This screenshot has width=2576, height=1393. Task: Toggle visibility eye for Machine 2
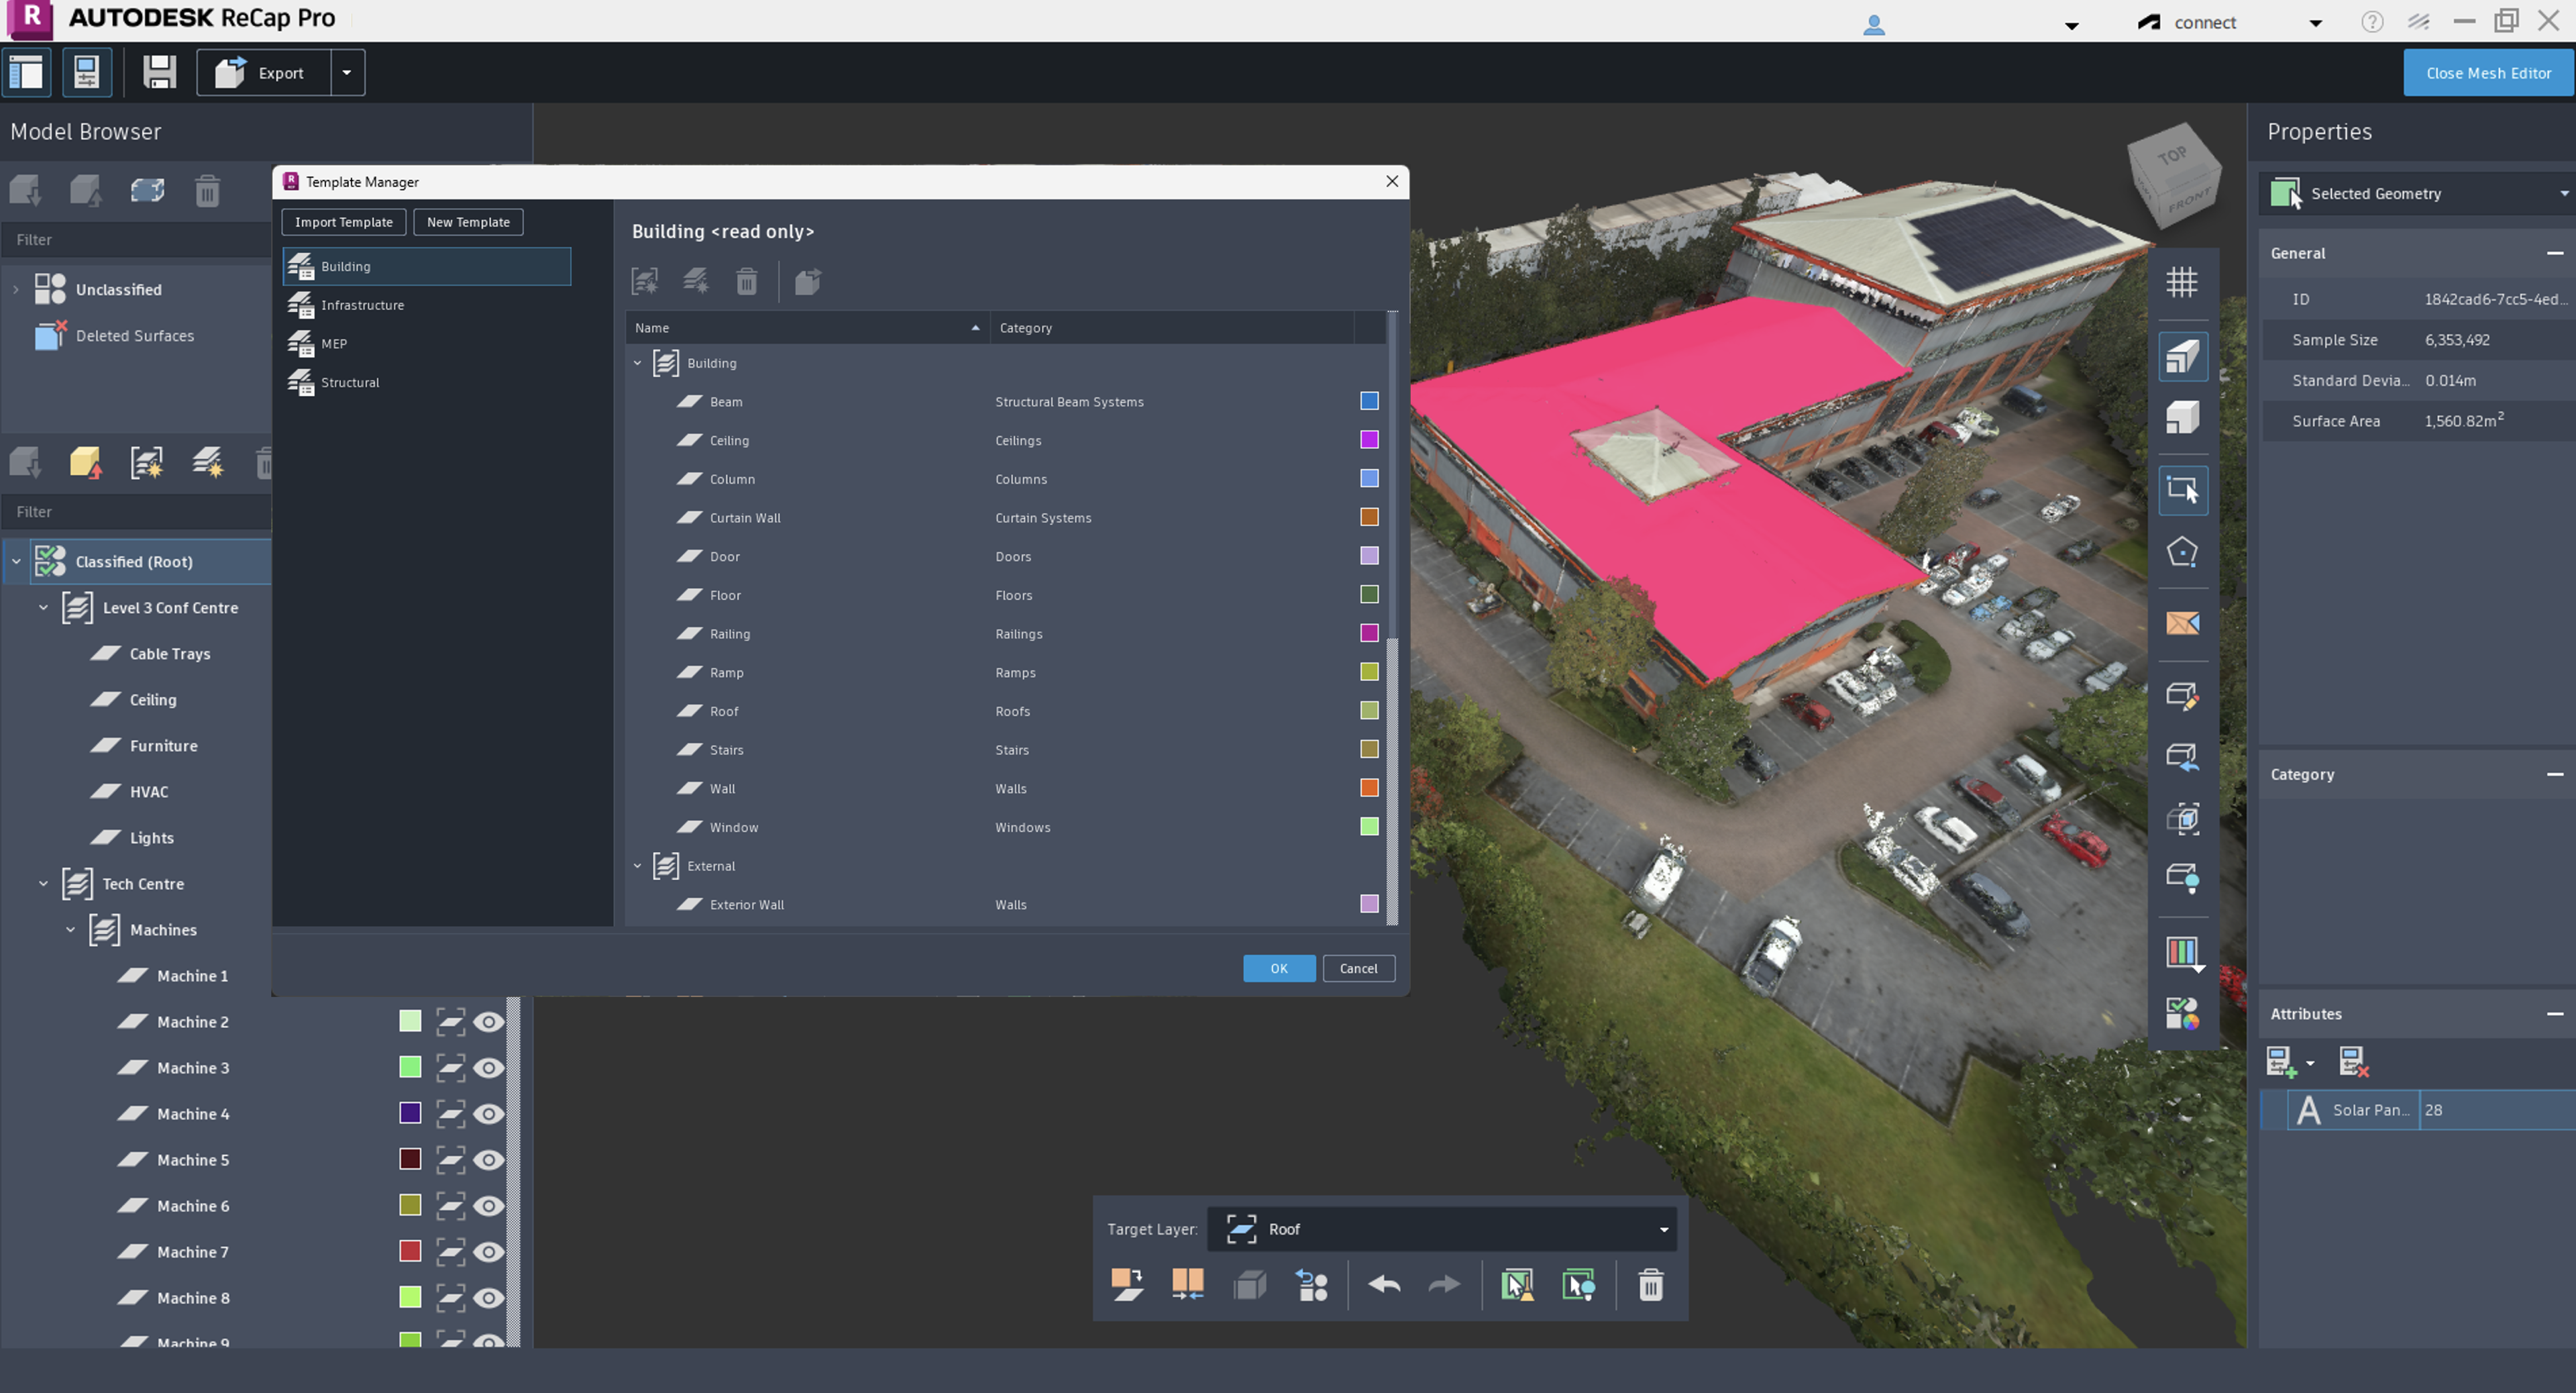tap(488, 1022)
